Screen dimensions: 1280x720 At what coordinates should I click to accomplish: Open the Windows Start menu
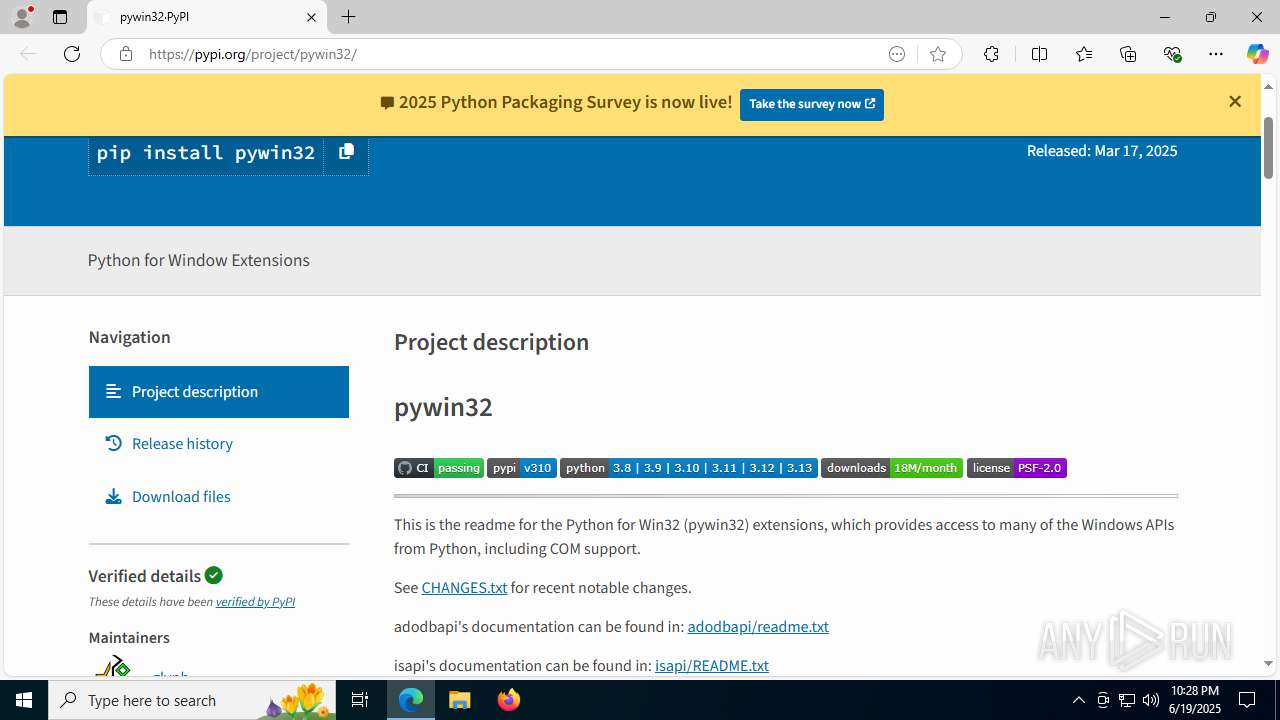pyautogui.click(x=24, y=700)
